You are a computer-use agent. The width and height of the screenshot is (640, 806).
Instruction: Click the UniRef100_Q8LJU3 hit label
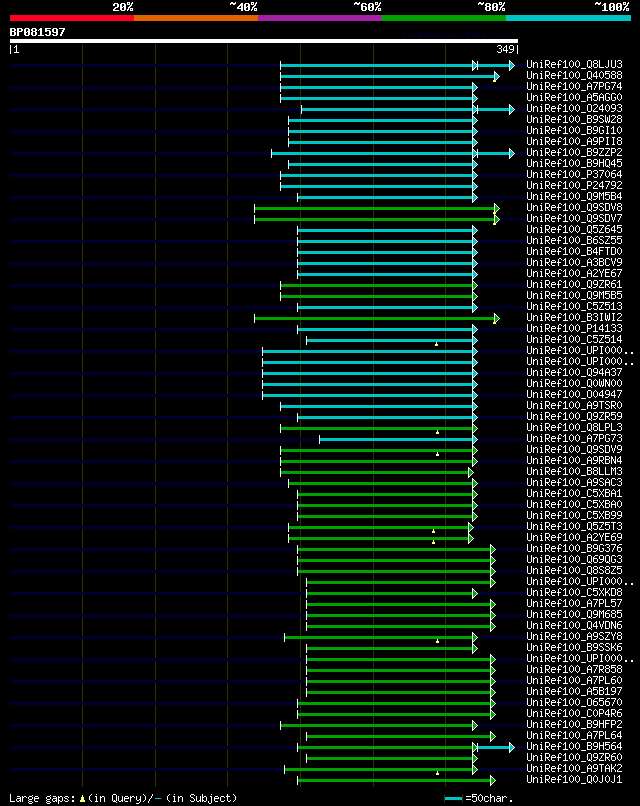click(x=574, y=64)
